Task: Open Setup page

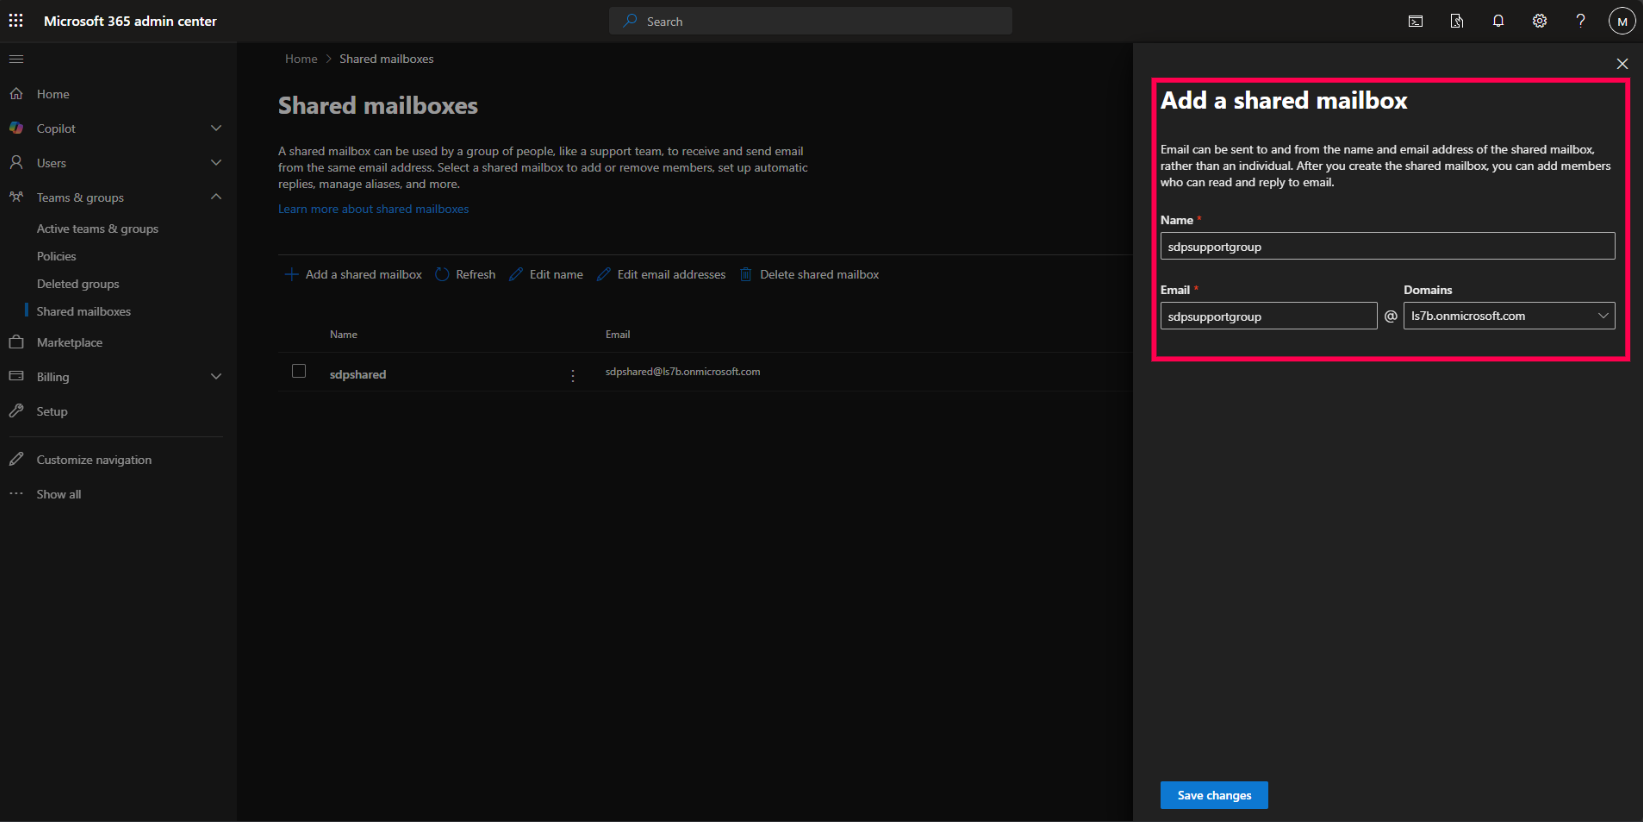Action: point(52,411)
